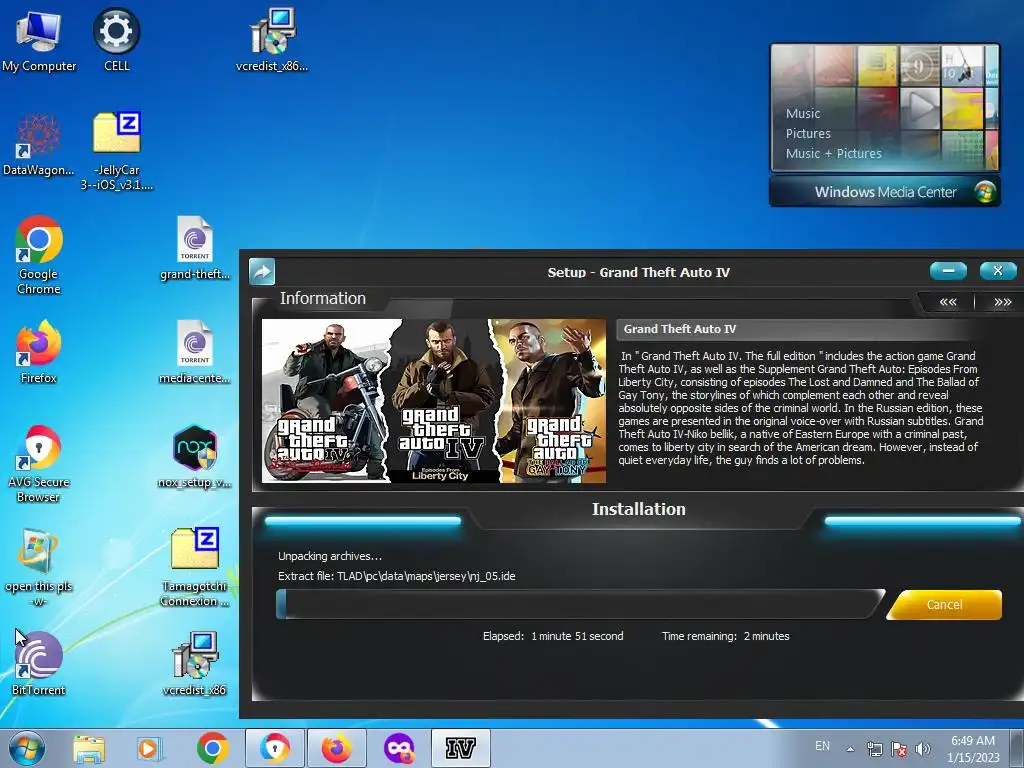Select Pictures in Windows Media Center gadget

[808, 133]
